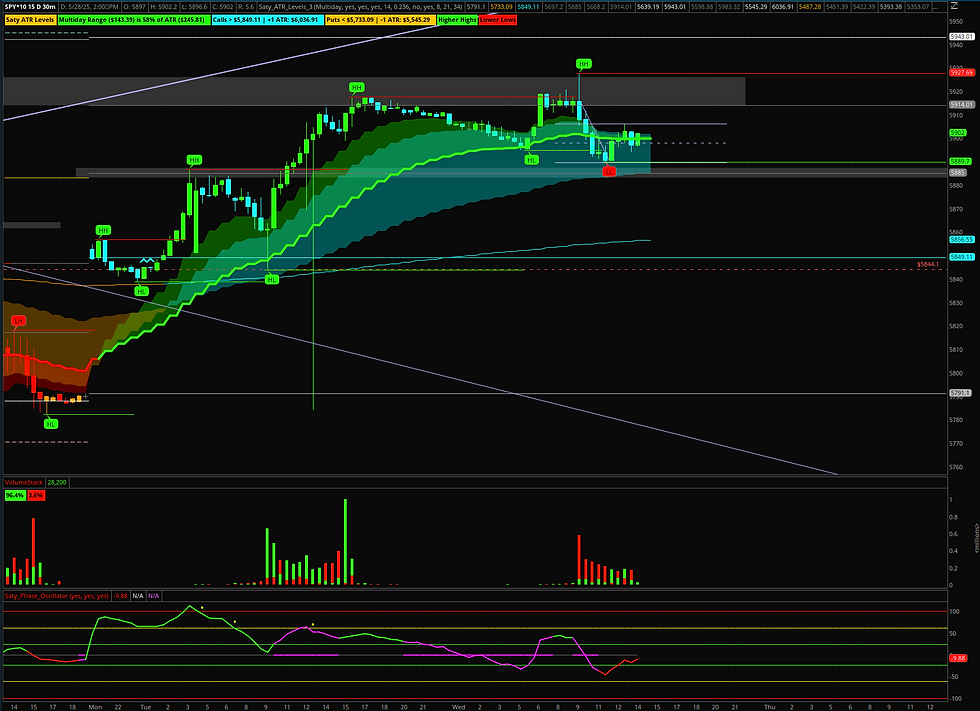
Task: Click the 28,200 volume value
Action: click(57, 482)
